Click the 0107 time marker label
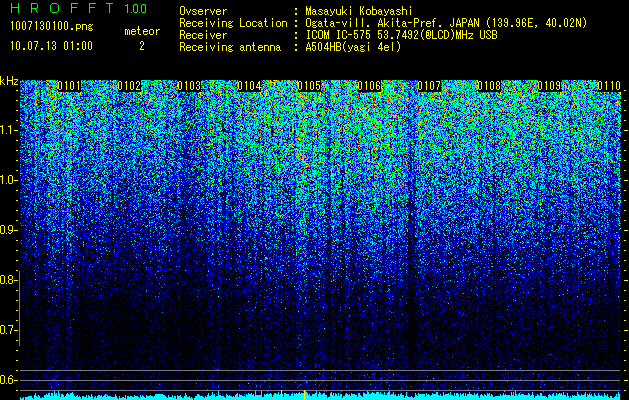The height and width of the screenshot is (400, 629). [429, 86]
